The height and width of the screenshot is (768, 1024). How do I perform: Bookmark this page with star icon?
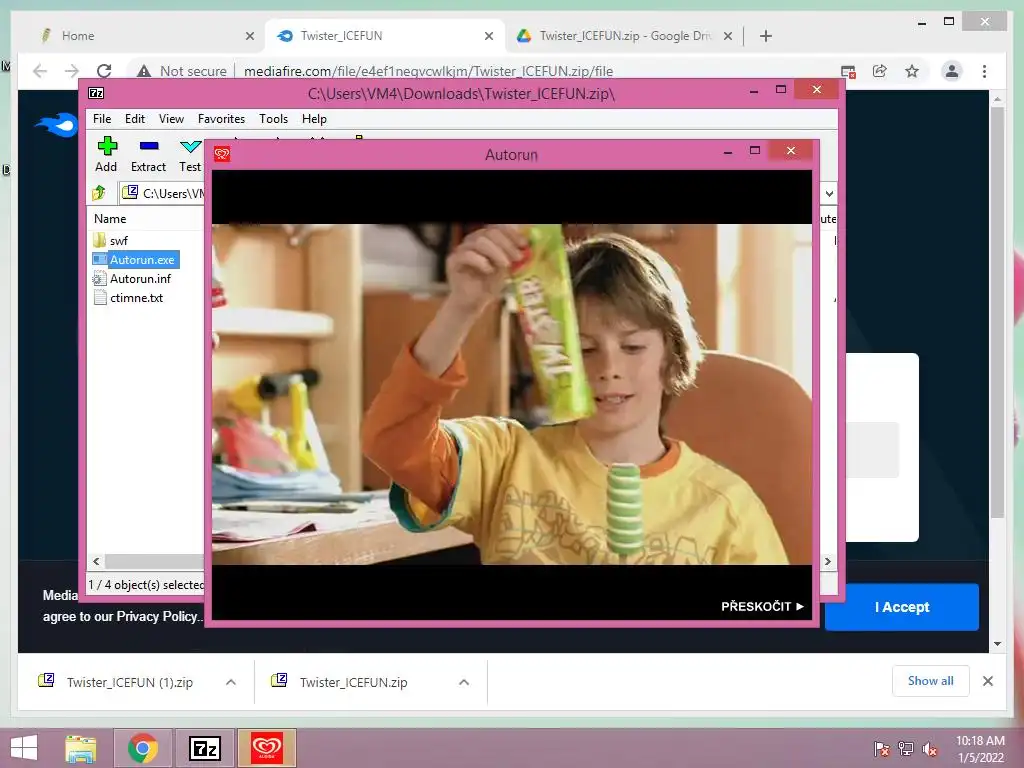point(912,71)
